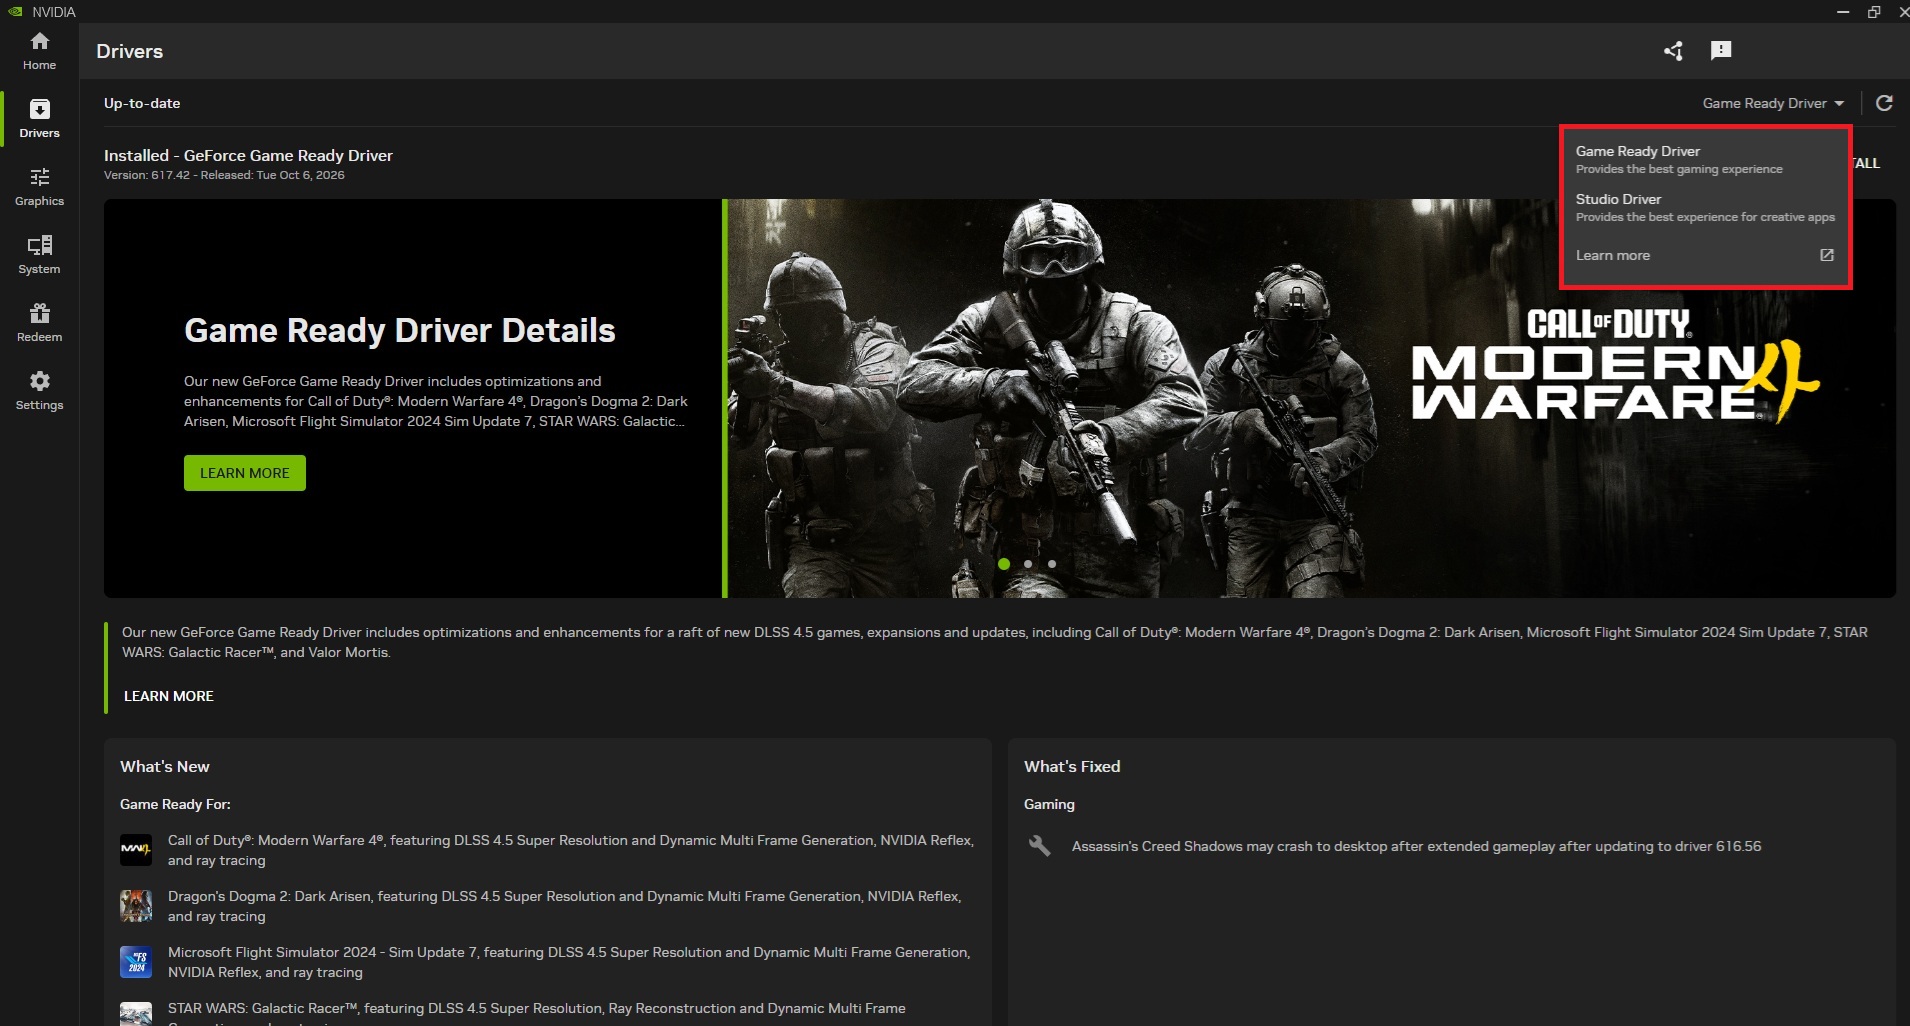Viewport: 1910px width, 1026px height.
Task: Choose Game Ready Driver from the menu
Action: [x=1705, y=159]
